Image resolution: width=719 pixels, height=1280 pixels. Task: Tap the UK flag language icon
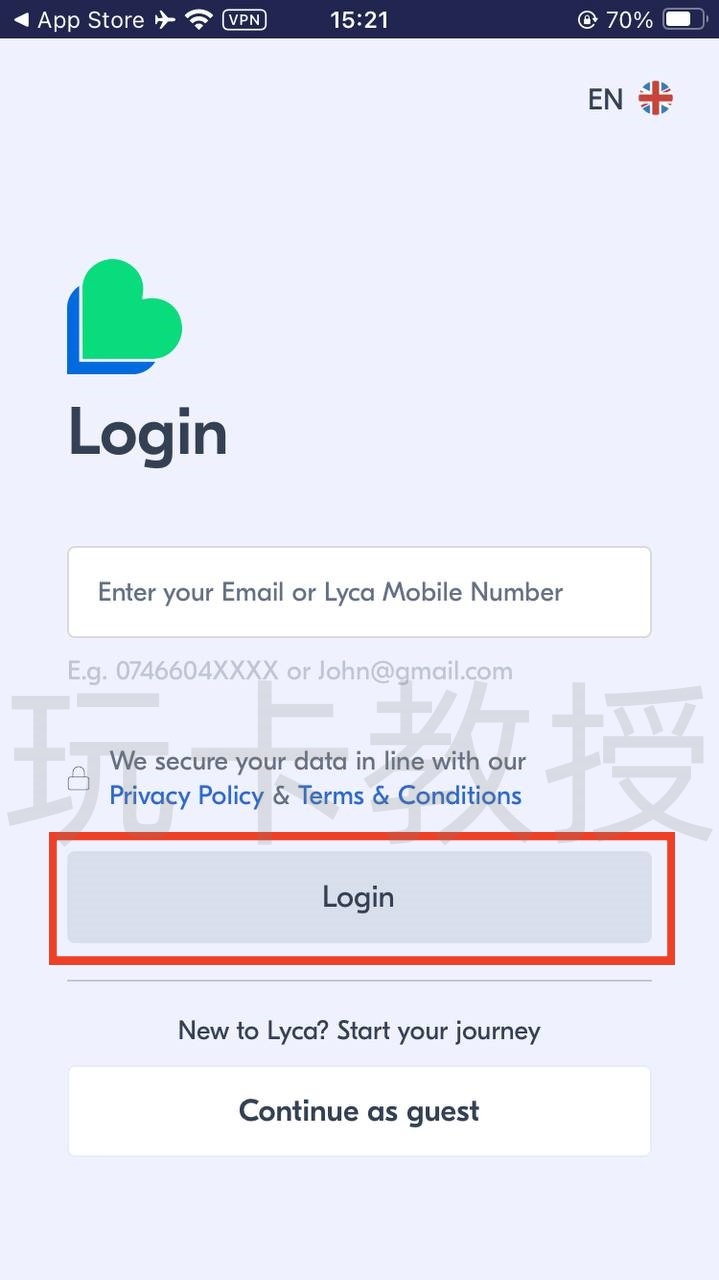656,98
